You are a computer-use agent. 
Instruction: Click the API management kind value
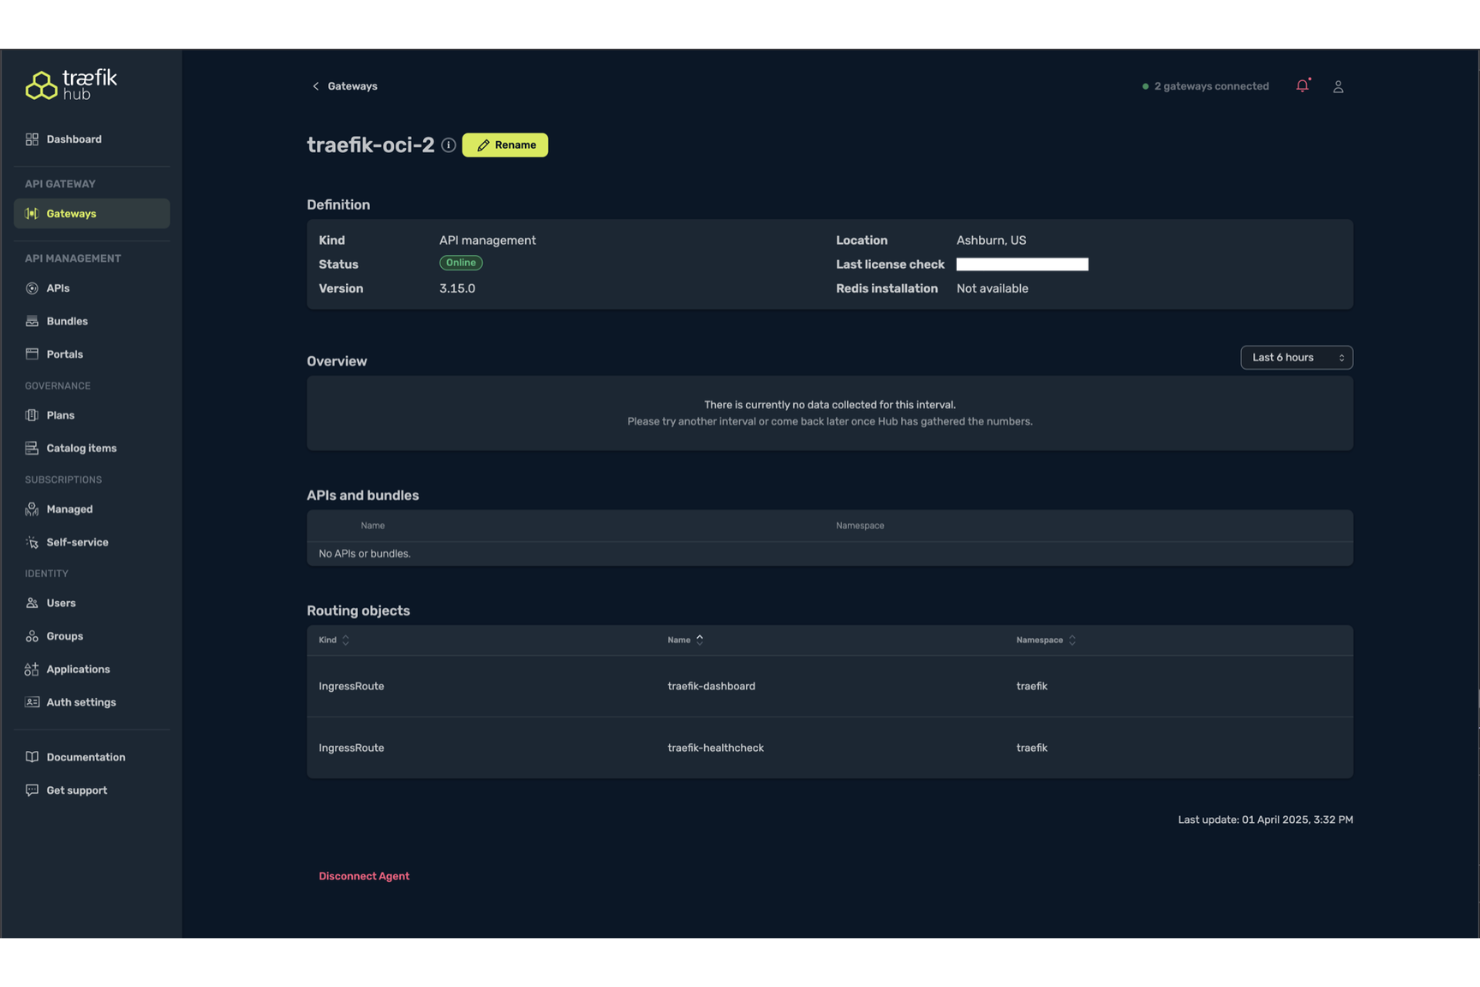(487, 240)
